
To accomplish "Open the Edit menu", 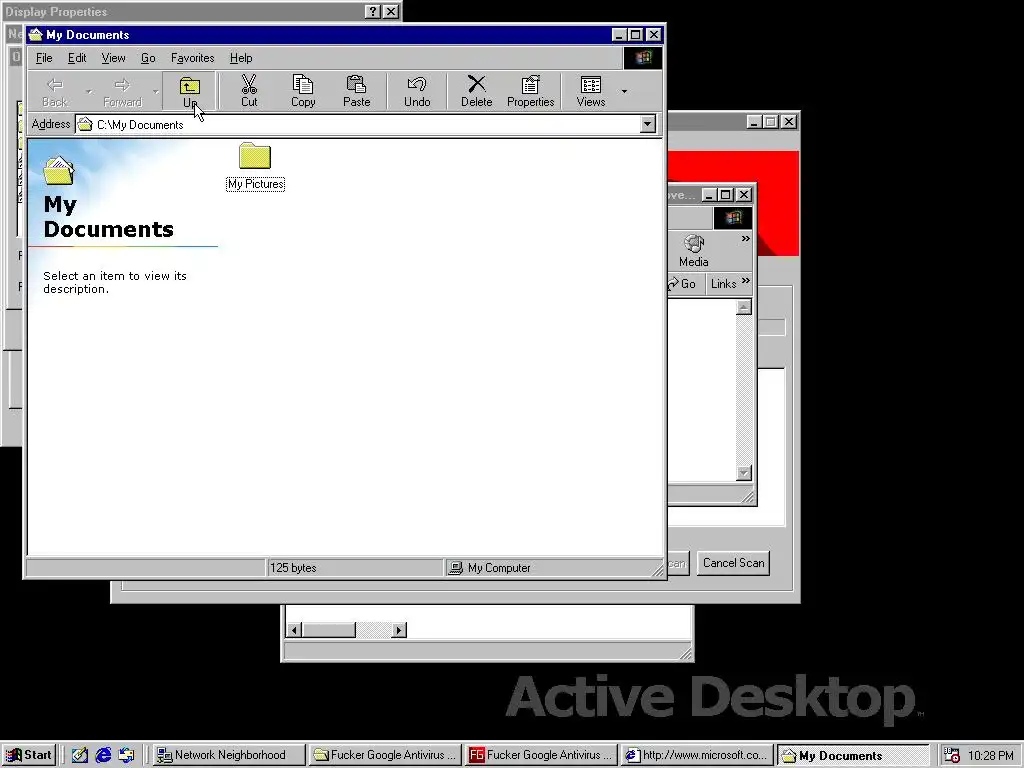I will click(x=77, y=58).
